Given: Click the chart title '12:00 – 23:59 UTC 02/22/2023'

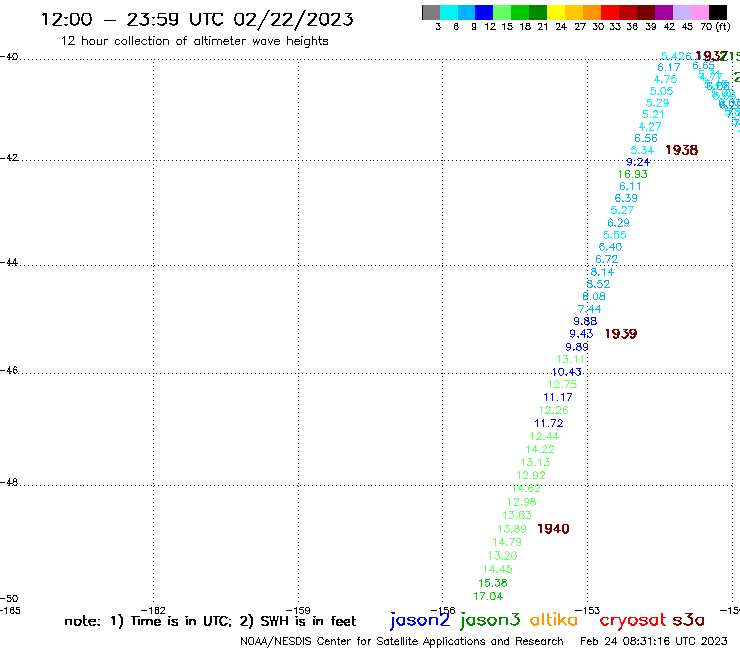Looking at the screenshot, I should [197, 19].
